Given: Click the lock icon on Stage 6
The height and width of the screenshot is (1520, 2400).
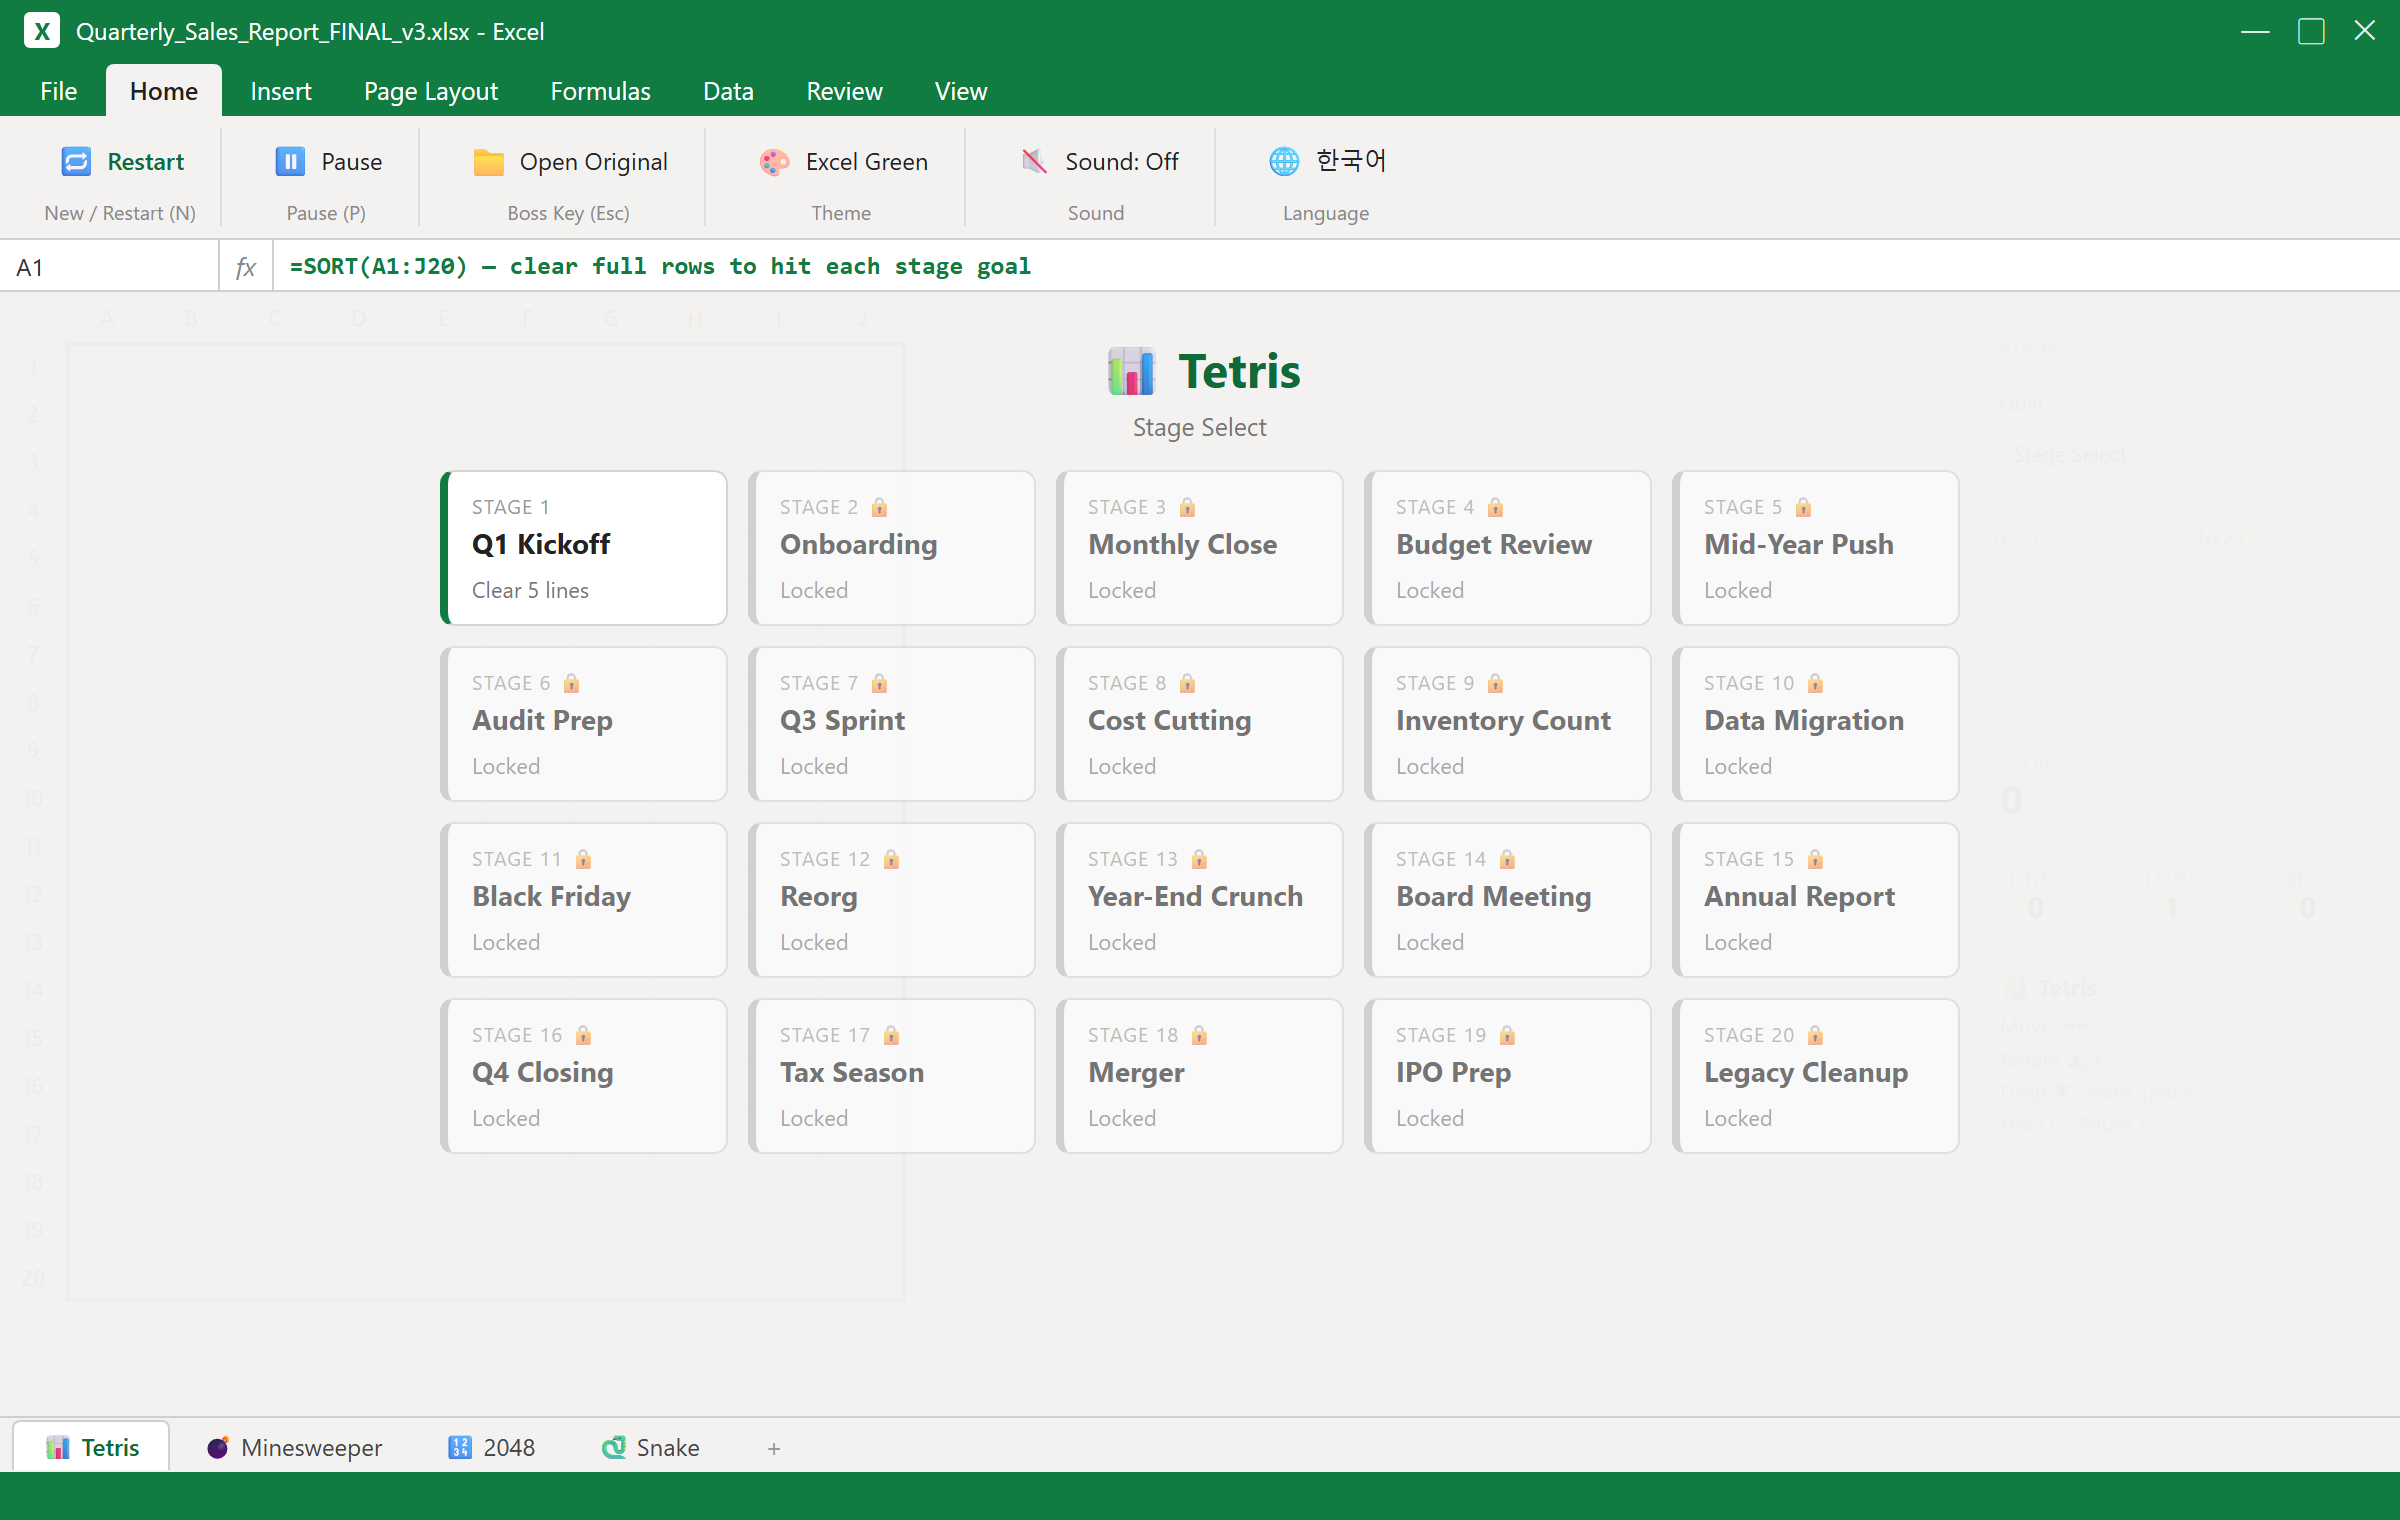Looking at the screenshot, I should 571,683.
